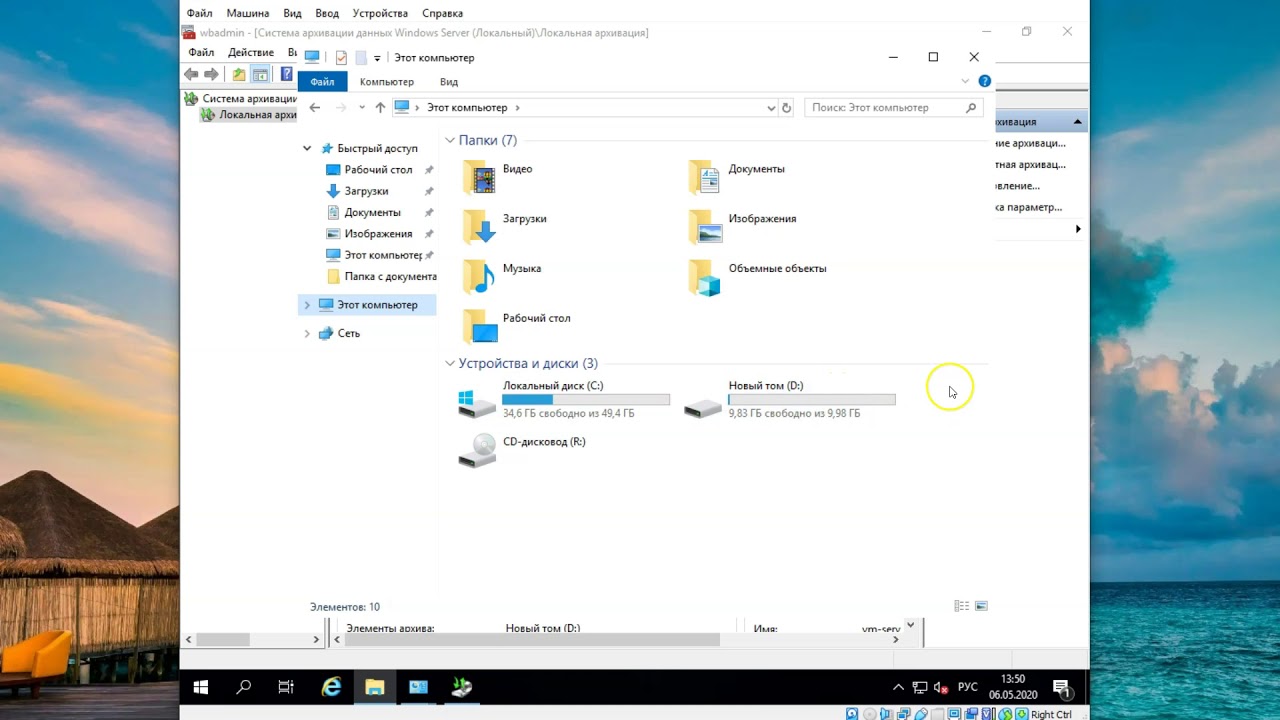Click wbadmin toolbar up-folder icon
Screen dimensions: 1280x720
[239, 74]
